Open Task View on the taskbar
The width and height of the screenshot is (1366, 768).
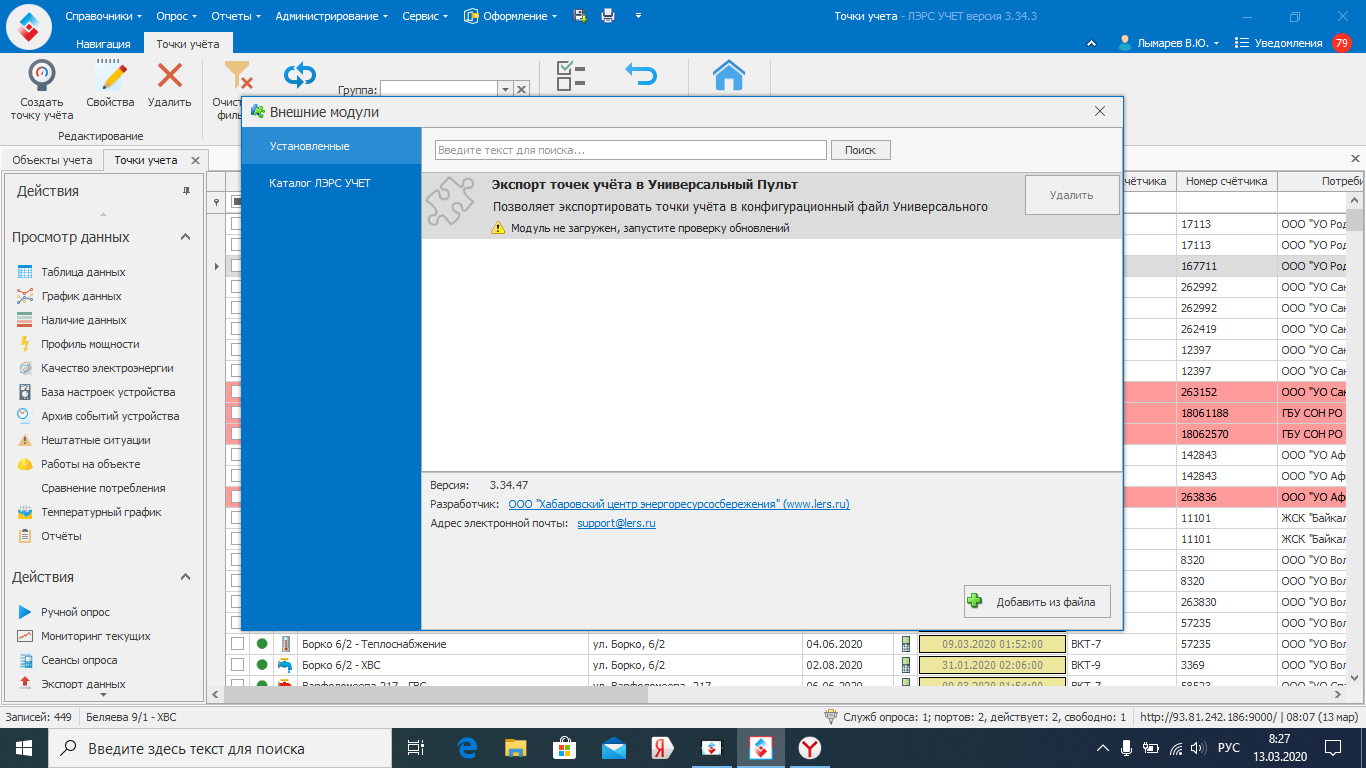pyautogui.click(x=416, y=748)
